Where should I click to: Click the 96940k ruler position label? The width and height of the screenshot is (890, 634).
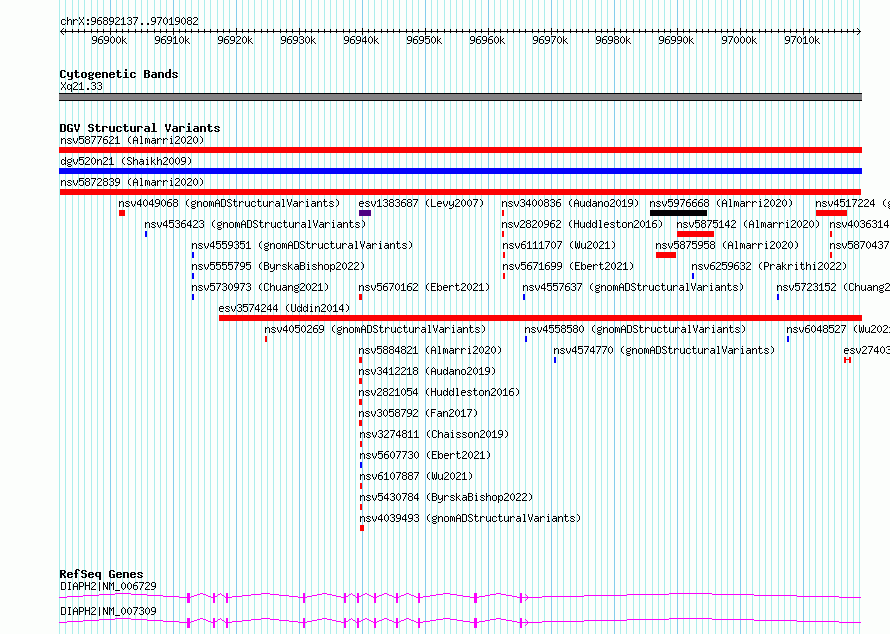[361, 40]
